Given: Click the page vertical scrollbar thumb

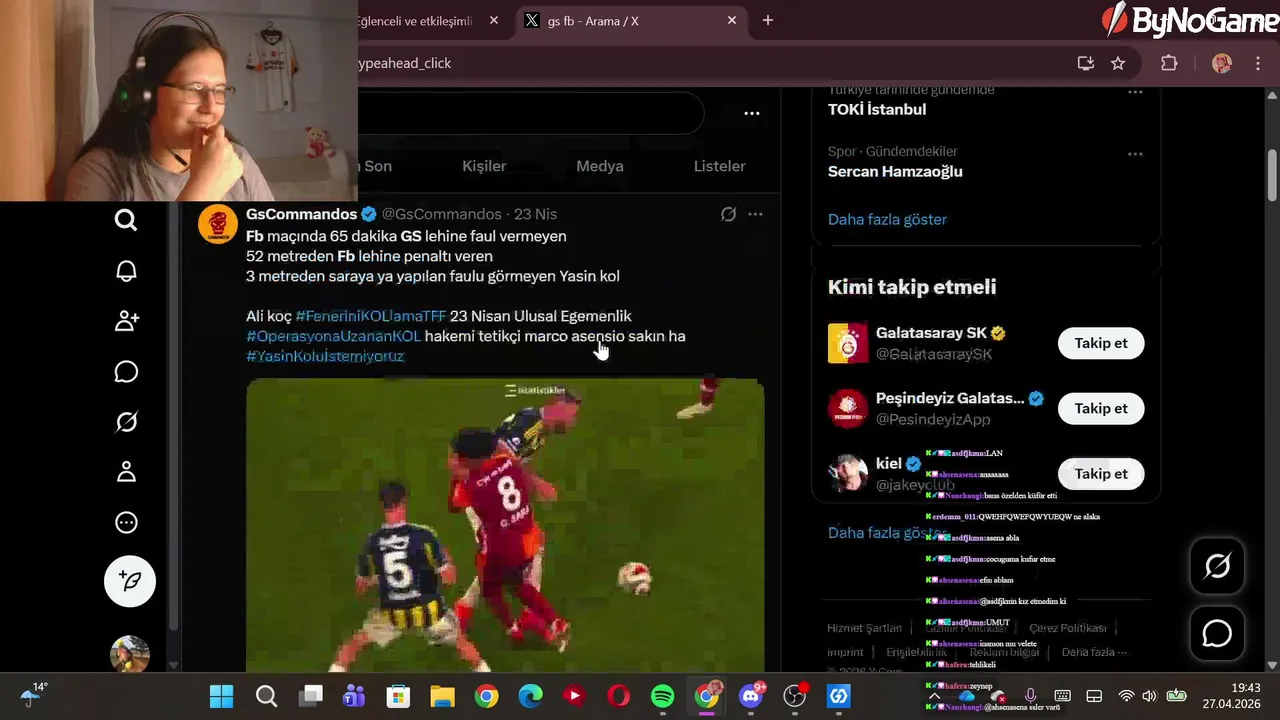Looking at the screenshot, I should click(x=1272, y=175).
